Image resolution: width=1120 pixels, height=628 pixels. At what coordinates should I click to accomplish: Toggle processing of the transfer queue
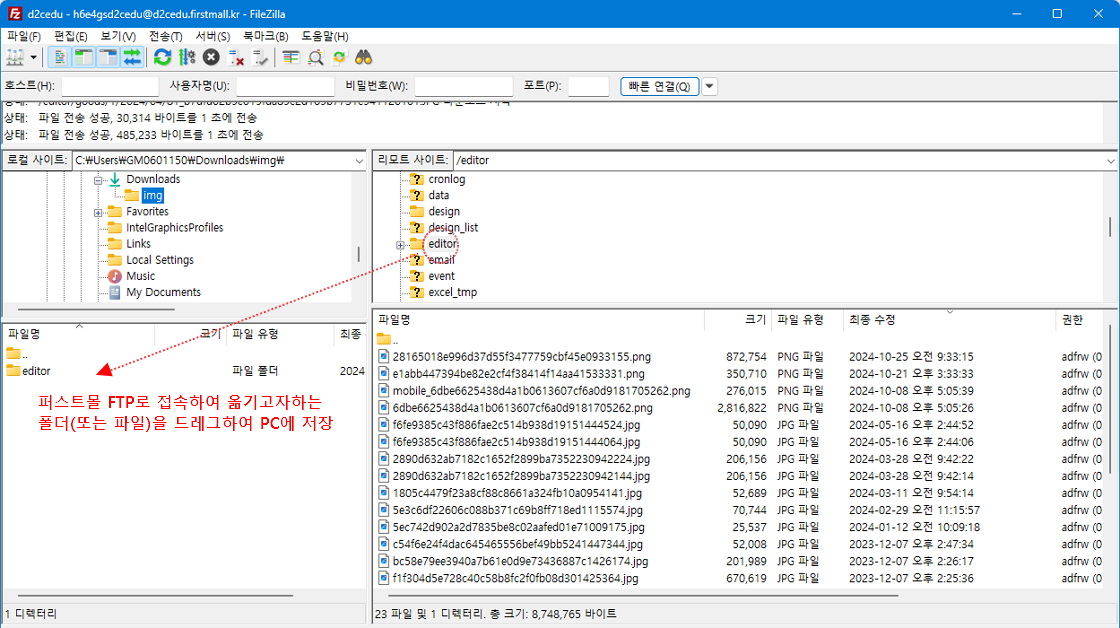(187, 58)
